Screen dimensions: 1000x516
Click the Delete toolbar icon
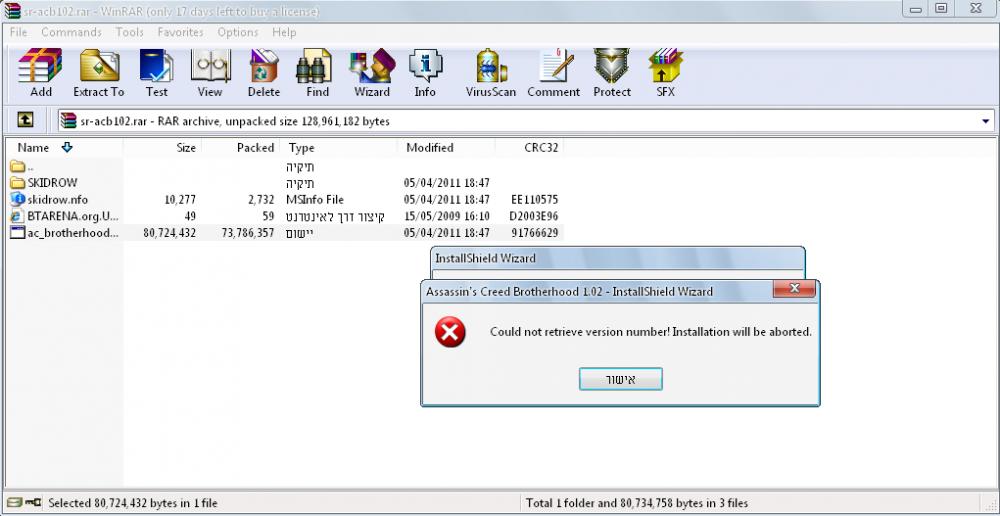click(x=264, y=73)
